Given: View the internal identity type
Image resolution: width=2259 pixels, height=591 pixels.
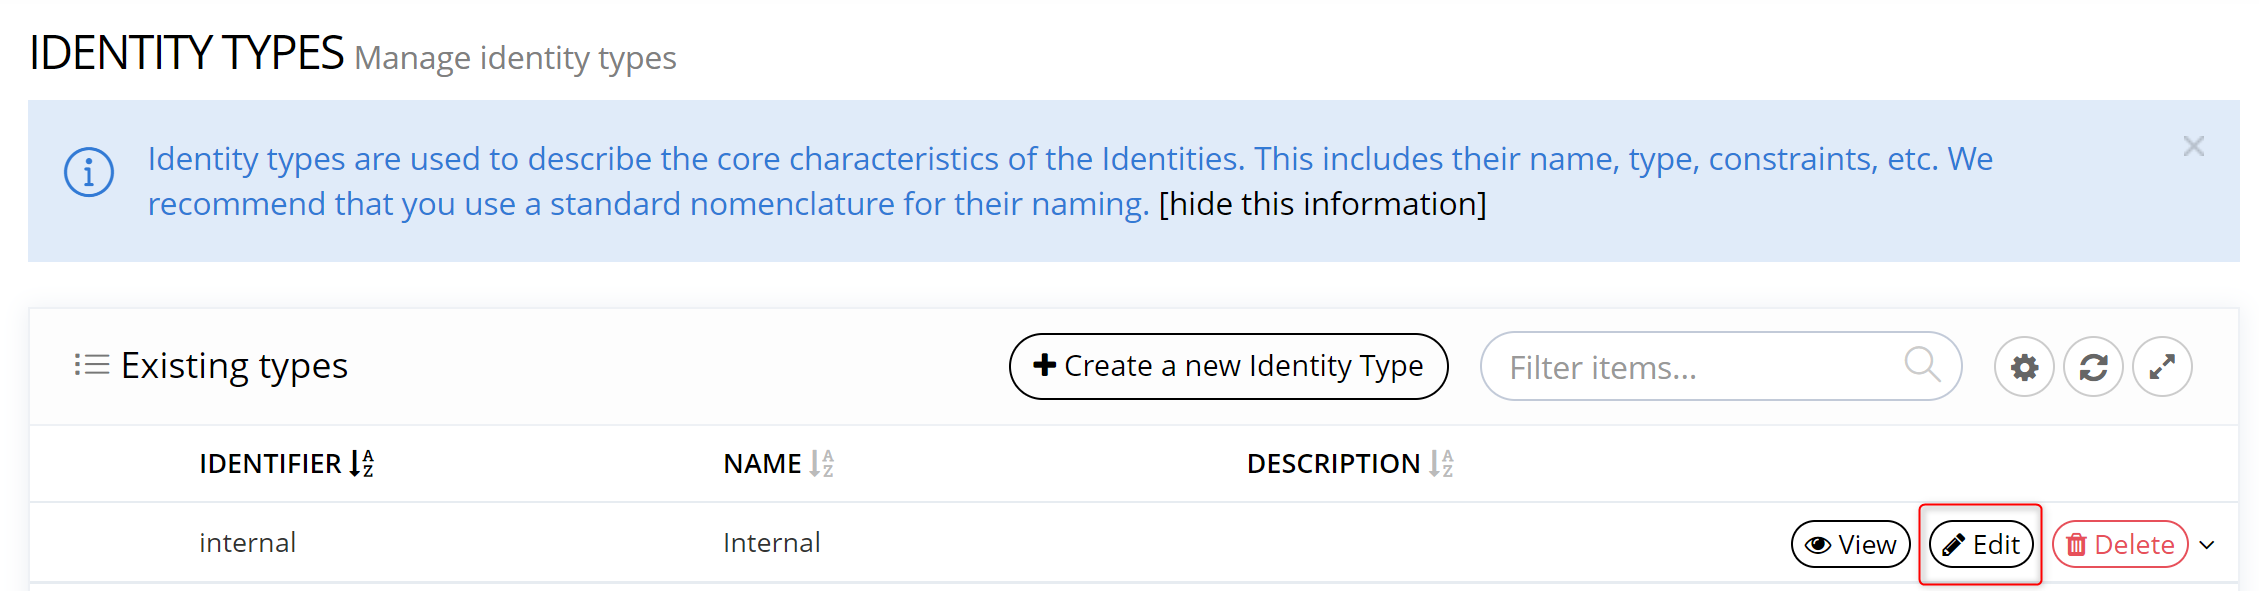Looking at the screenshot, I should tap(1850, 544).
